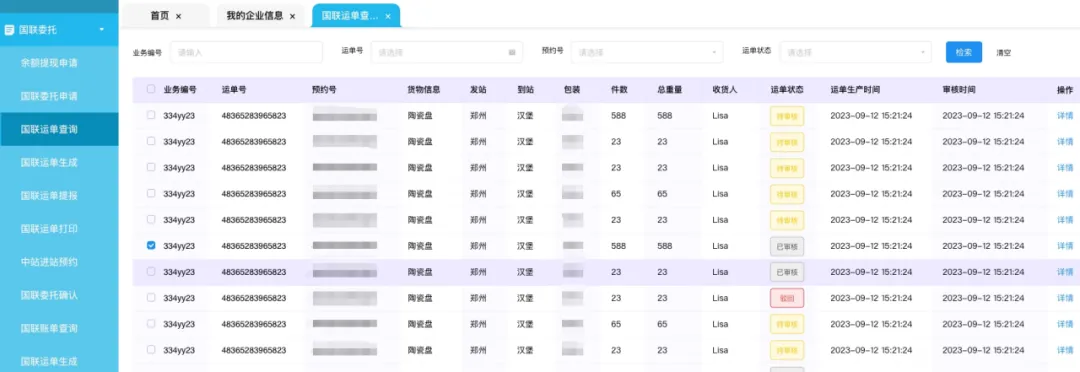
Task: Click the 运单号 column header
Action: [234, 90]
